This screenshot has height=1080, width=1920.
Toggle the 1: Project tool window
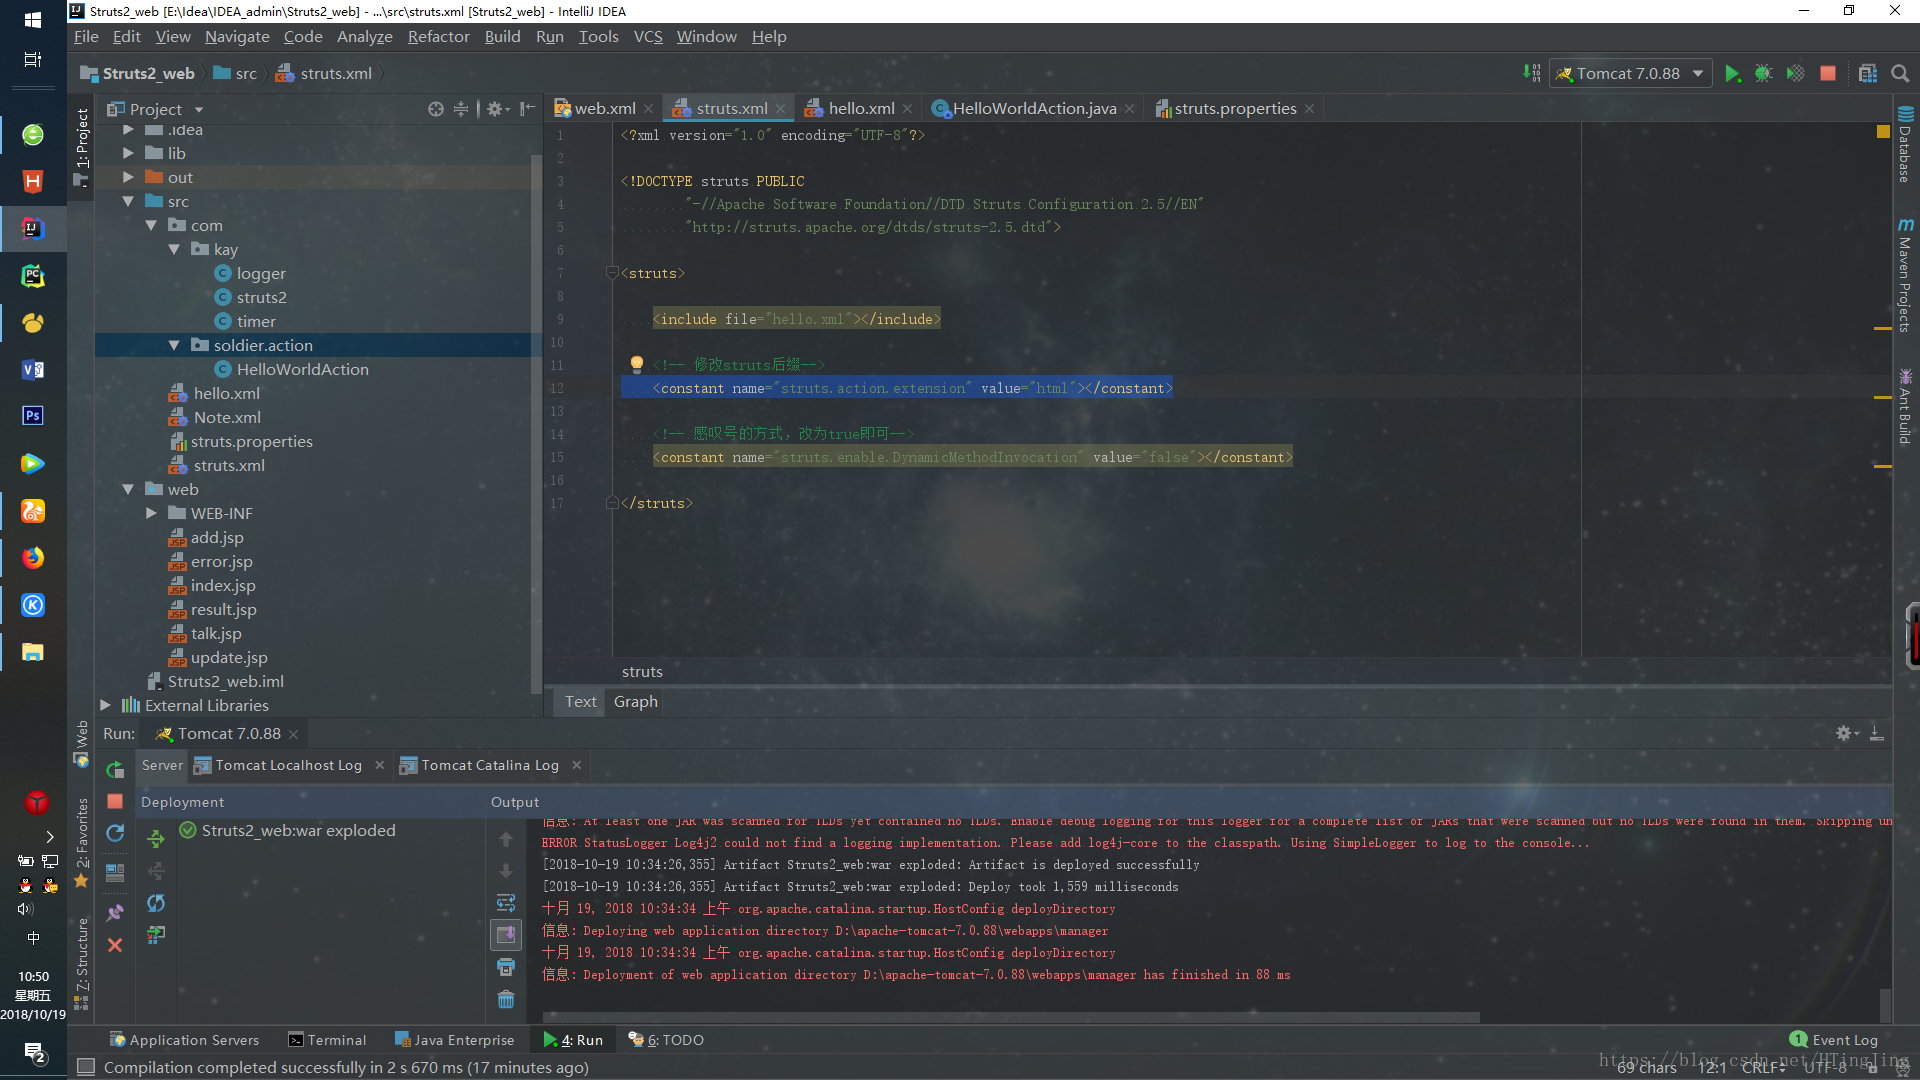pyautogui.click(x=82, y=147)
